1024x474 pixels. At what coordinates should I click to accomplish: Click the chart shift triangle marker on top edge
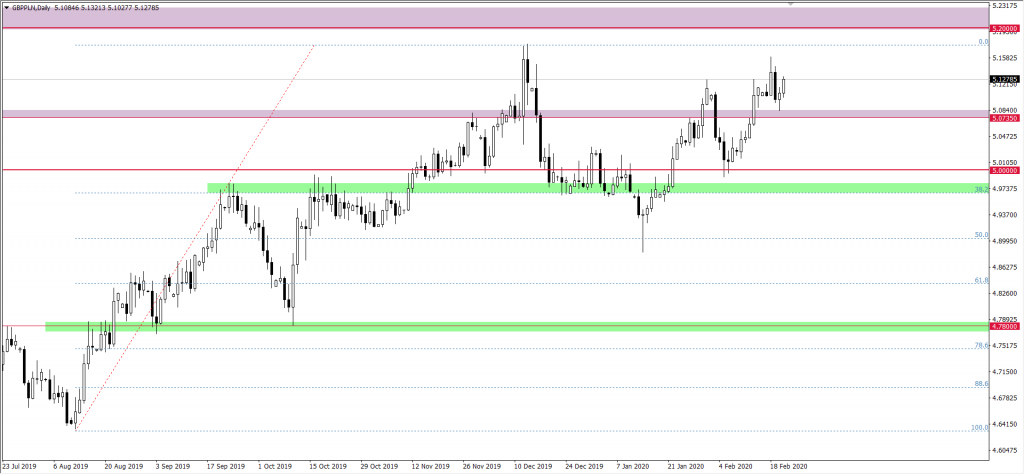[792, 5]
